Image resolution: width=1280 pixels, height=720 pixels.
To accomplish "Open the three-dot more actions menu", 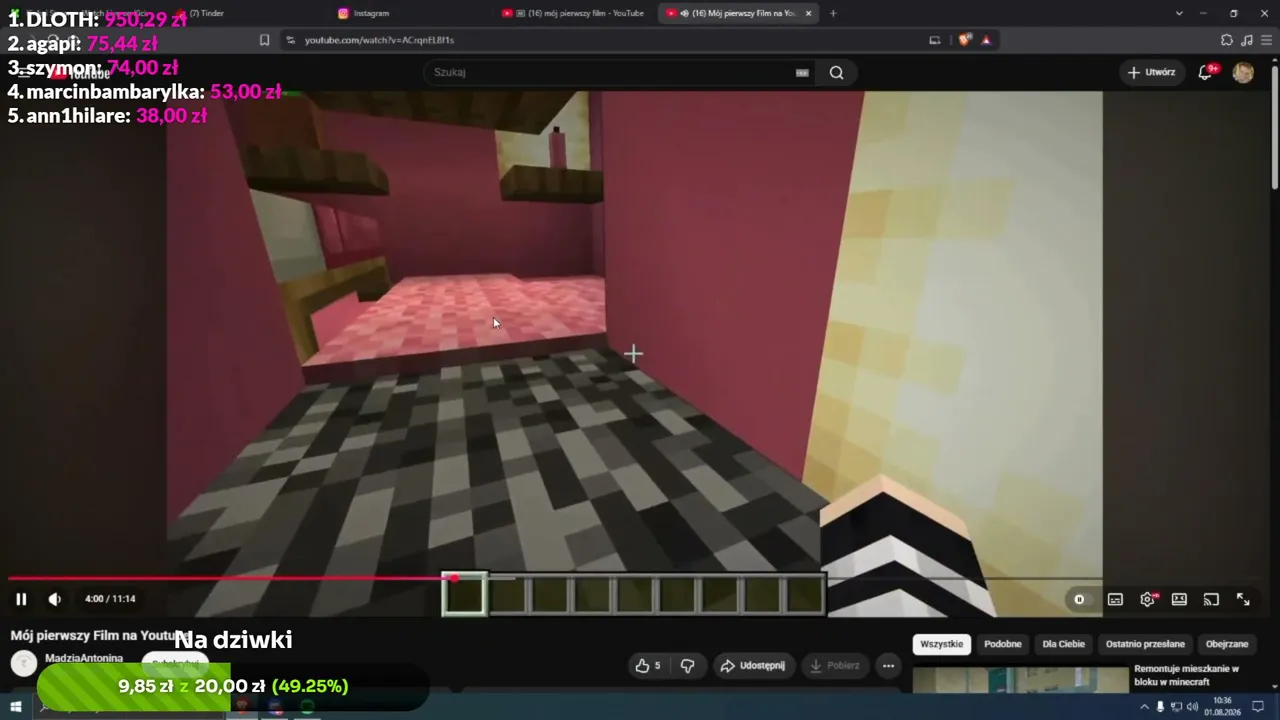I will (x=888, y=665).
